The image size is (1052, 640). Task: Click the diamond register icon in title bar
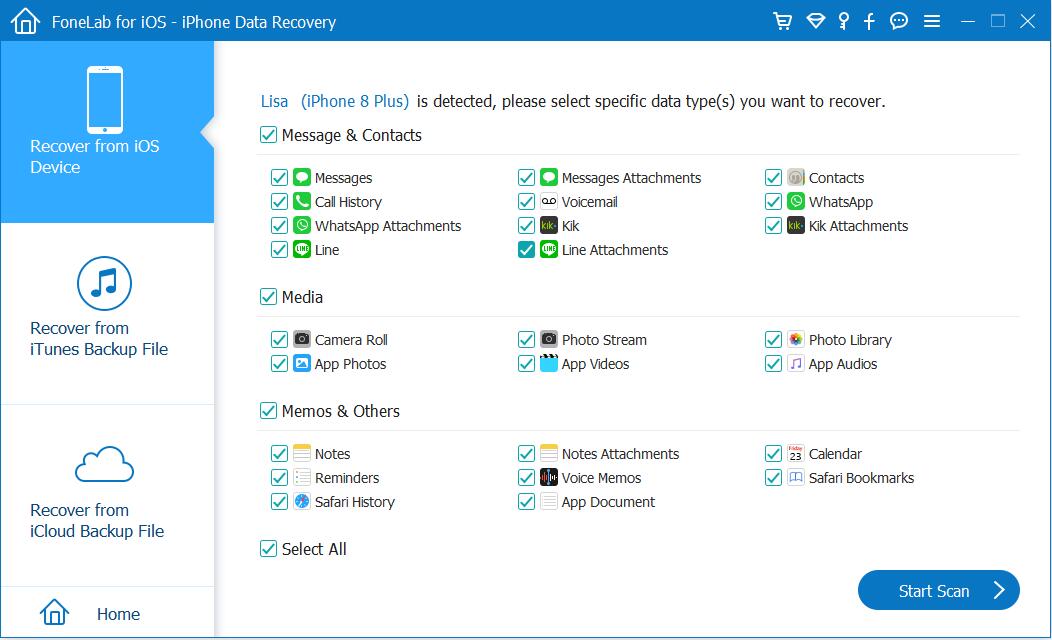click(x=815, y=21)
